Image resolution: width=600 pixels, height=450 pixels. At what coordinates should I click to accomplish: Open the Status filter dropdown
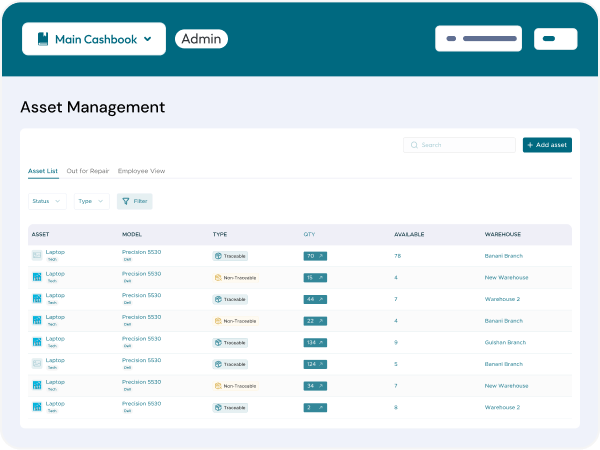pyautogui.click(x=47, y=201)
